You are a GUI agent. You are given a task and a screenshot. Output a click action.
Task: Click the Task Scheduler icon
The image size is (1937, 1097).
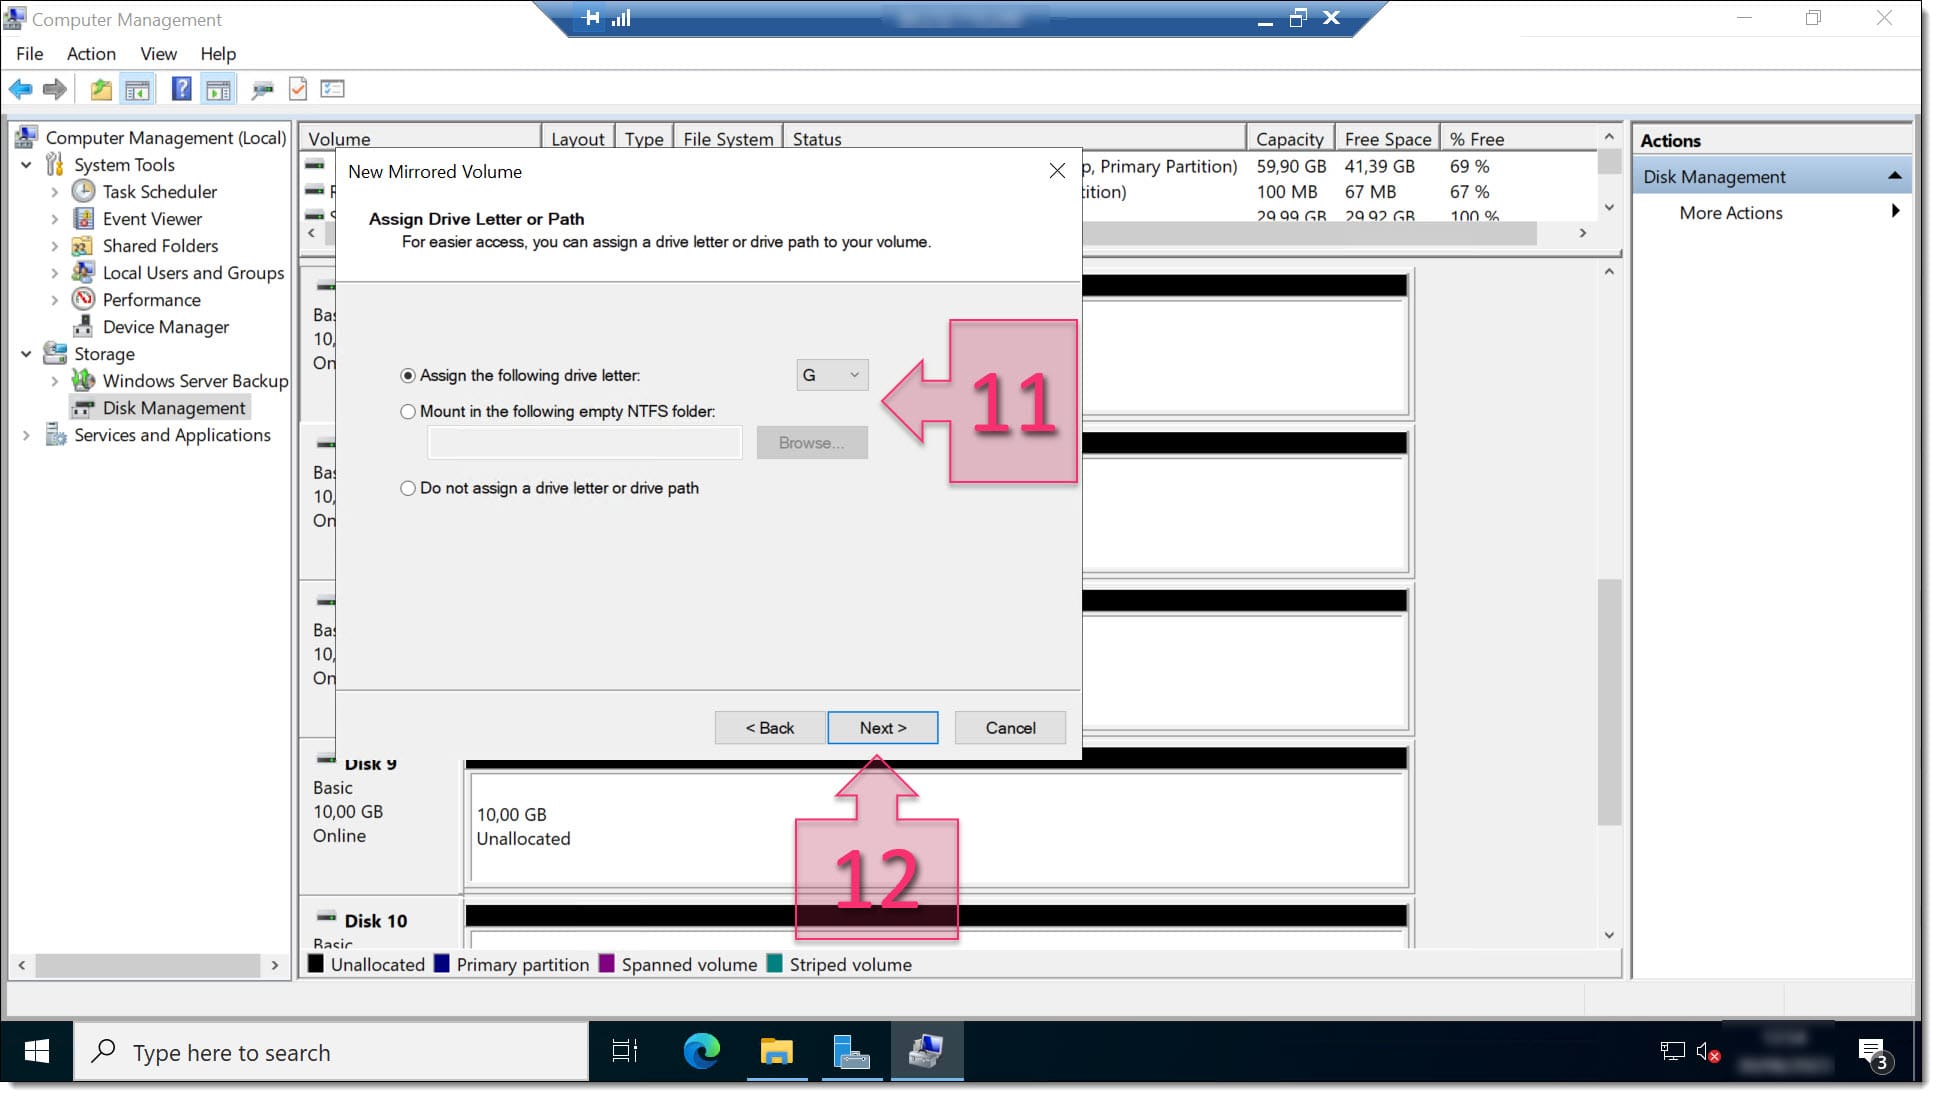click(82, 191)
